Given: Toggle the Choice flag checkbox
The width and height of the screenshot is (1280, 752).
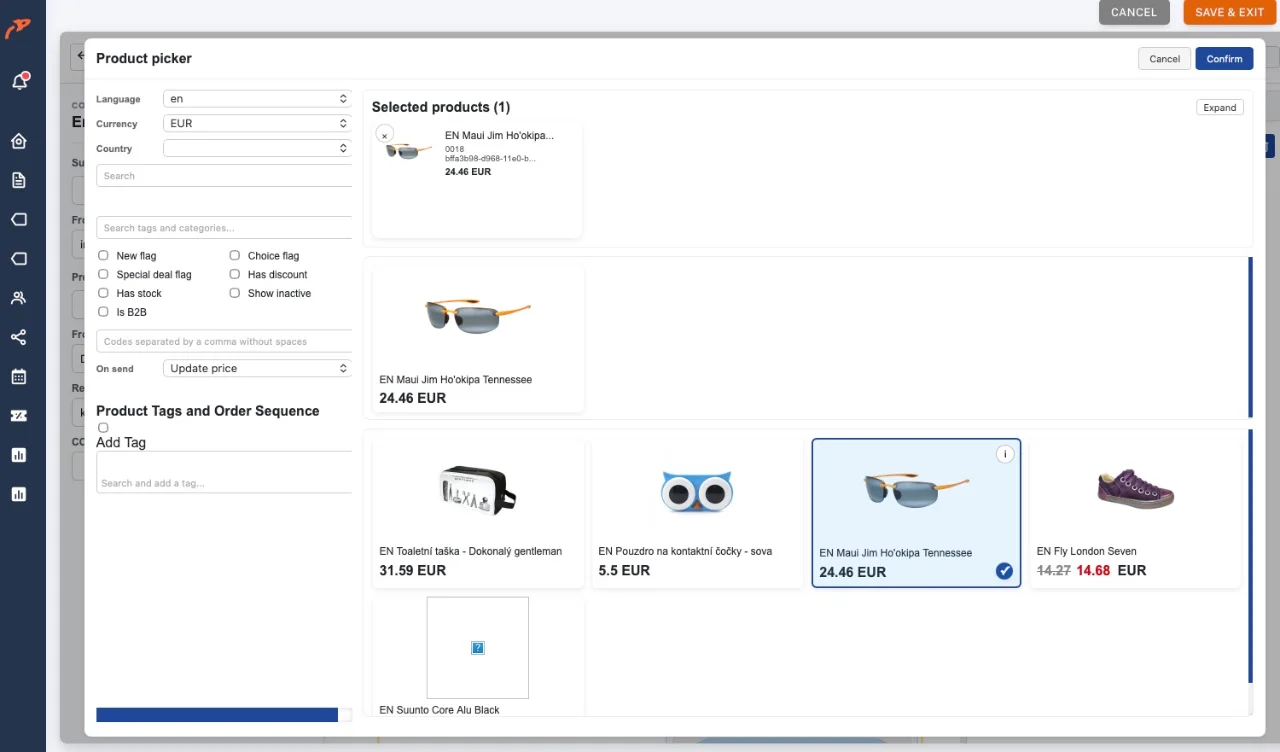Looking at the screenshot, I should [x=235, y=255].
